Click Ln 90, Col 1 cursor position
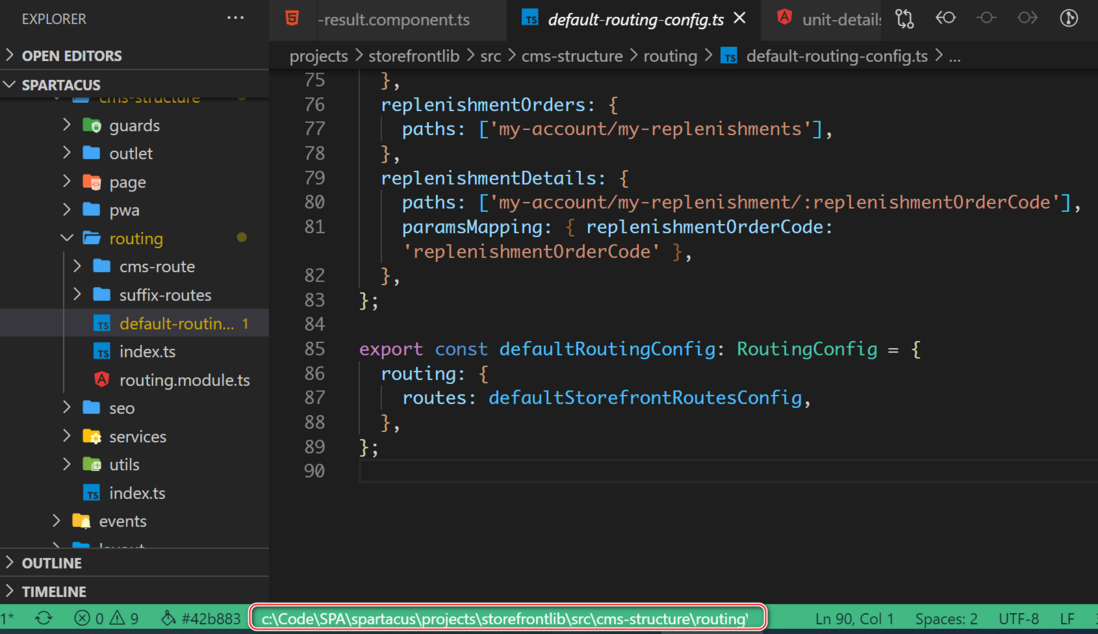Screen dimensions: 1098x634 point(854,619)
